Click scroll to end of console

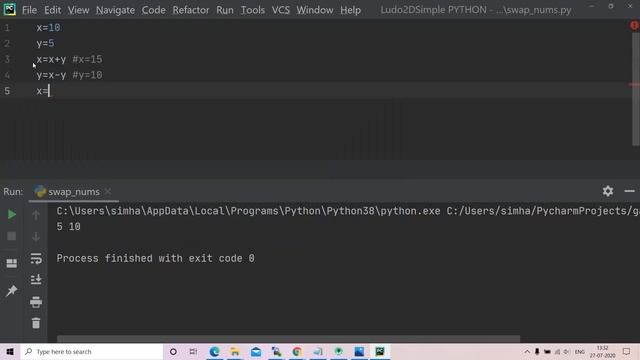pyautogui.click(x=36, y=280)
